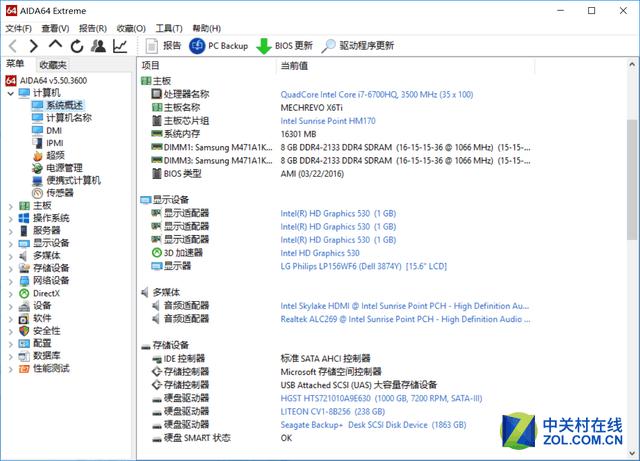Click the 软件 tree icon

tap(24, 318)
